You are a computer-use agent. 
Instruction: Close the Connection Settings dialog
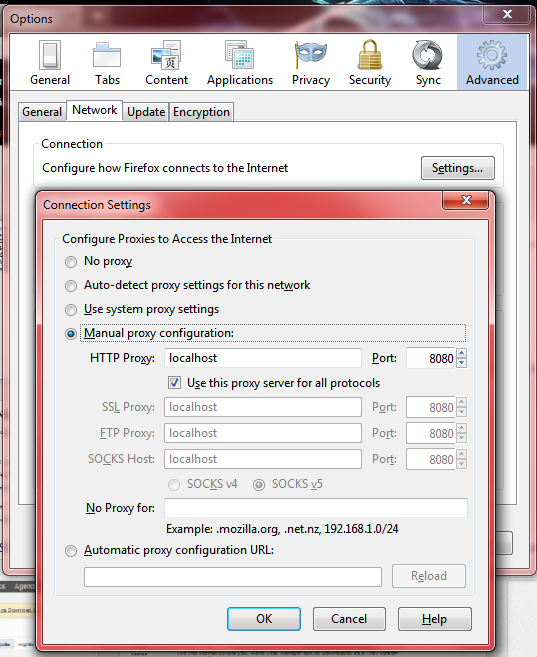466,200
